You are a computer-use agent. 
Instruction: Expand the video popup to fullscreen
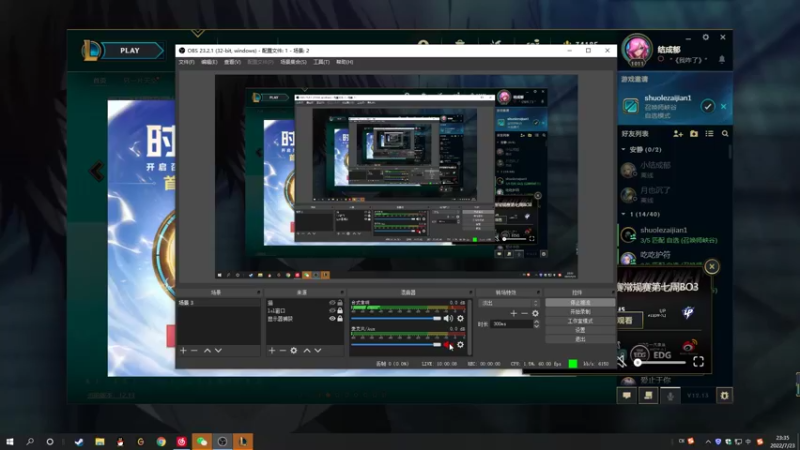pos(698,361)
